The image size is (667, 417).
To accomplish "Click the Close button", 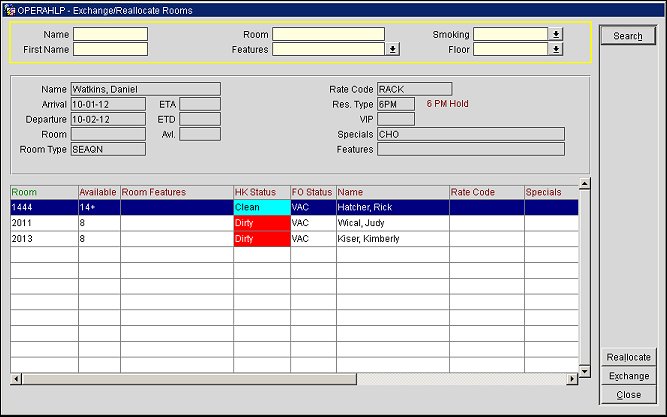I will click(x=628, y=395).
